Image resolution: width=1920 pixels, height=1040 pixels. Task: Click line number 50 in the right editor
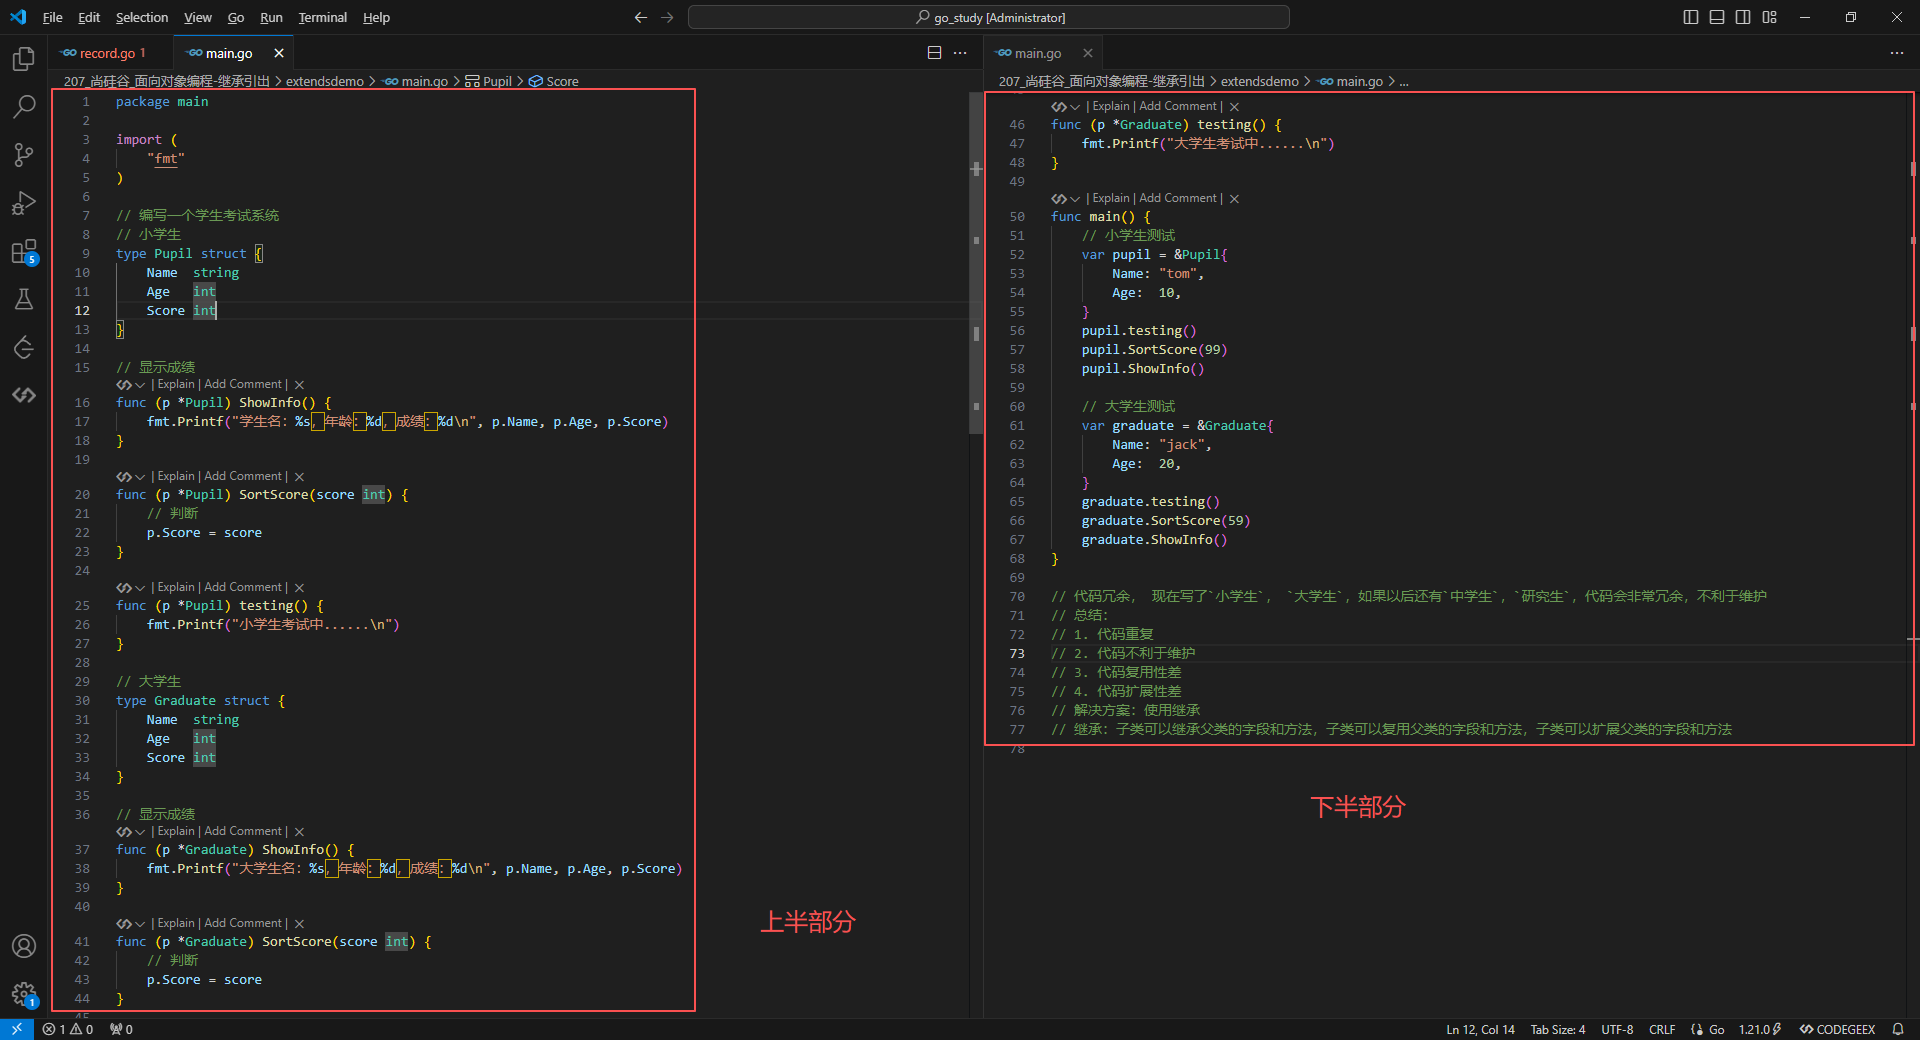click(1017, 217)
